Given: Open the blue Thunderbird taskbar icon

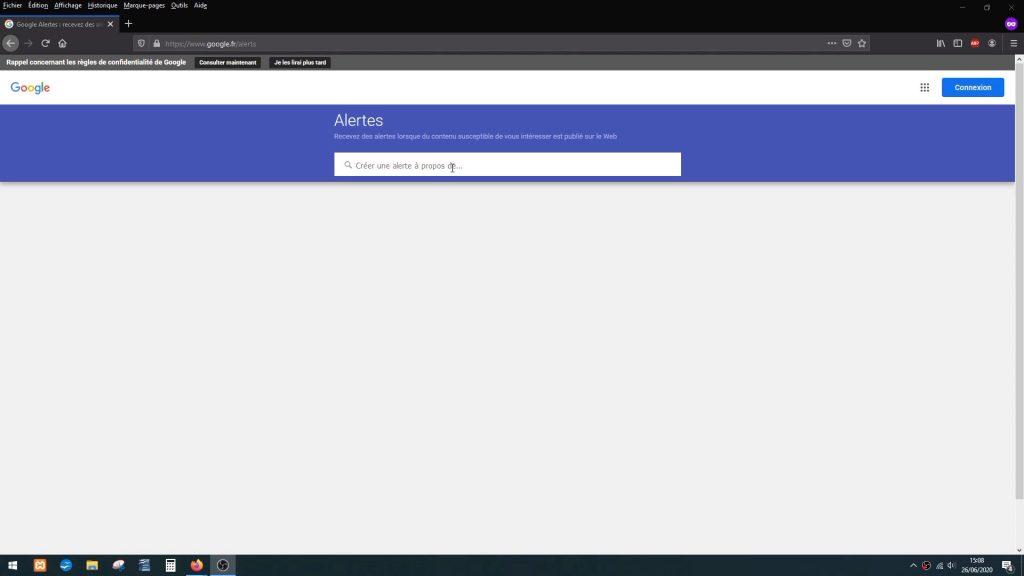Looking at the screenshot, I should [x=66, y=566].
